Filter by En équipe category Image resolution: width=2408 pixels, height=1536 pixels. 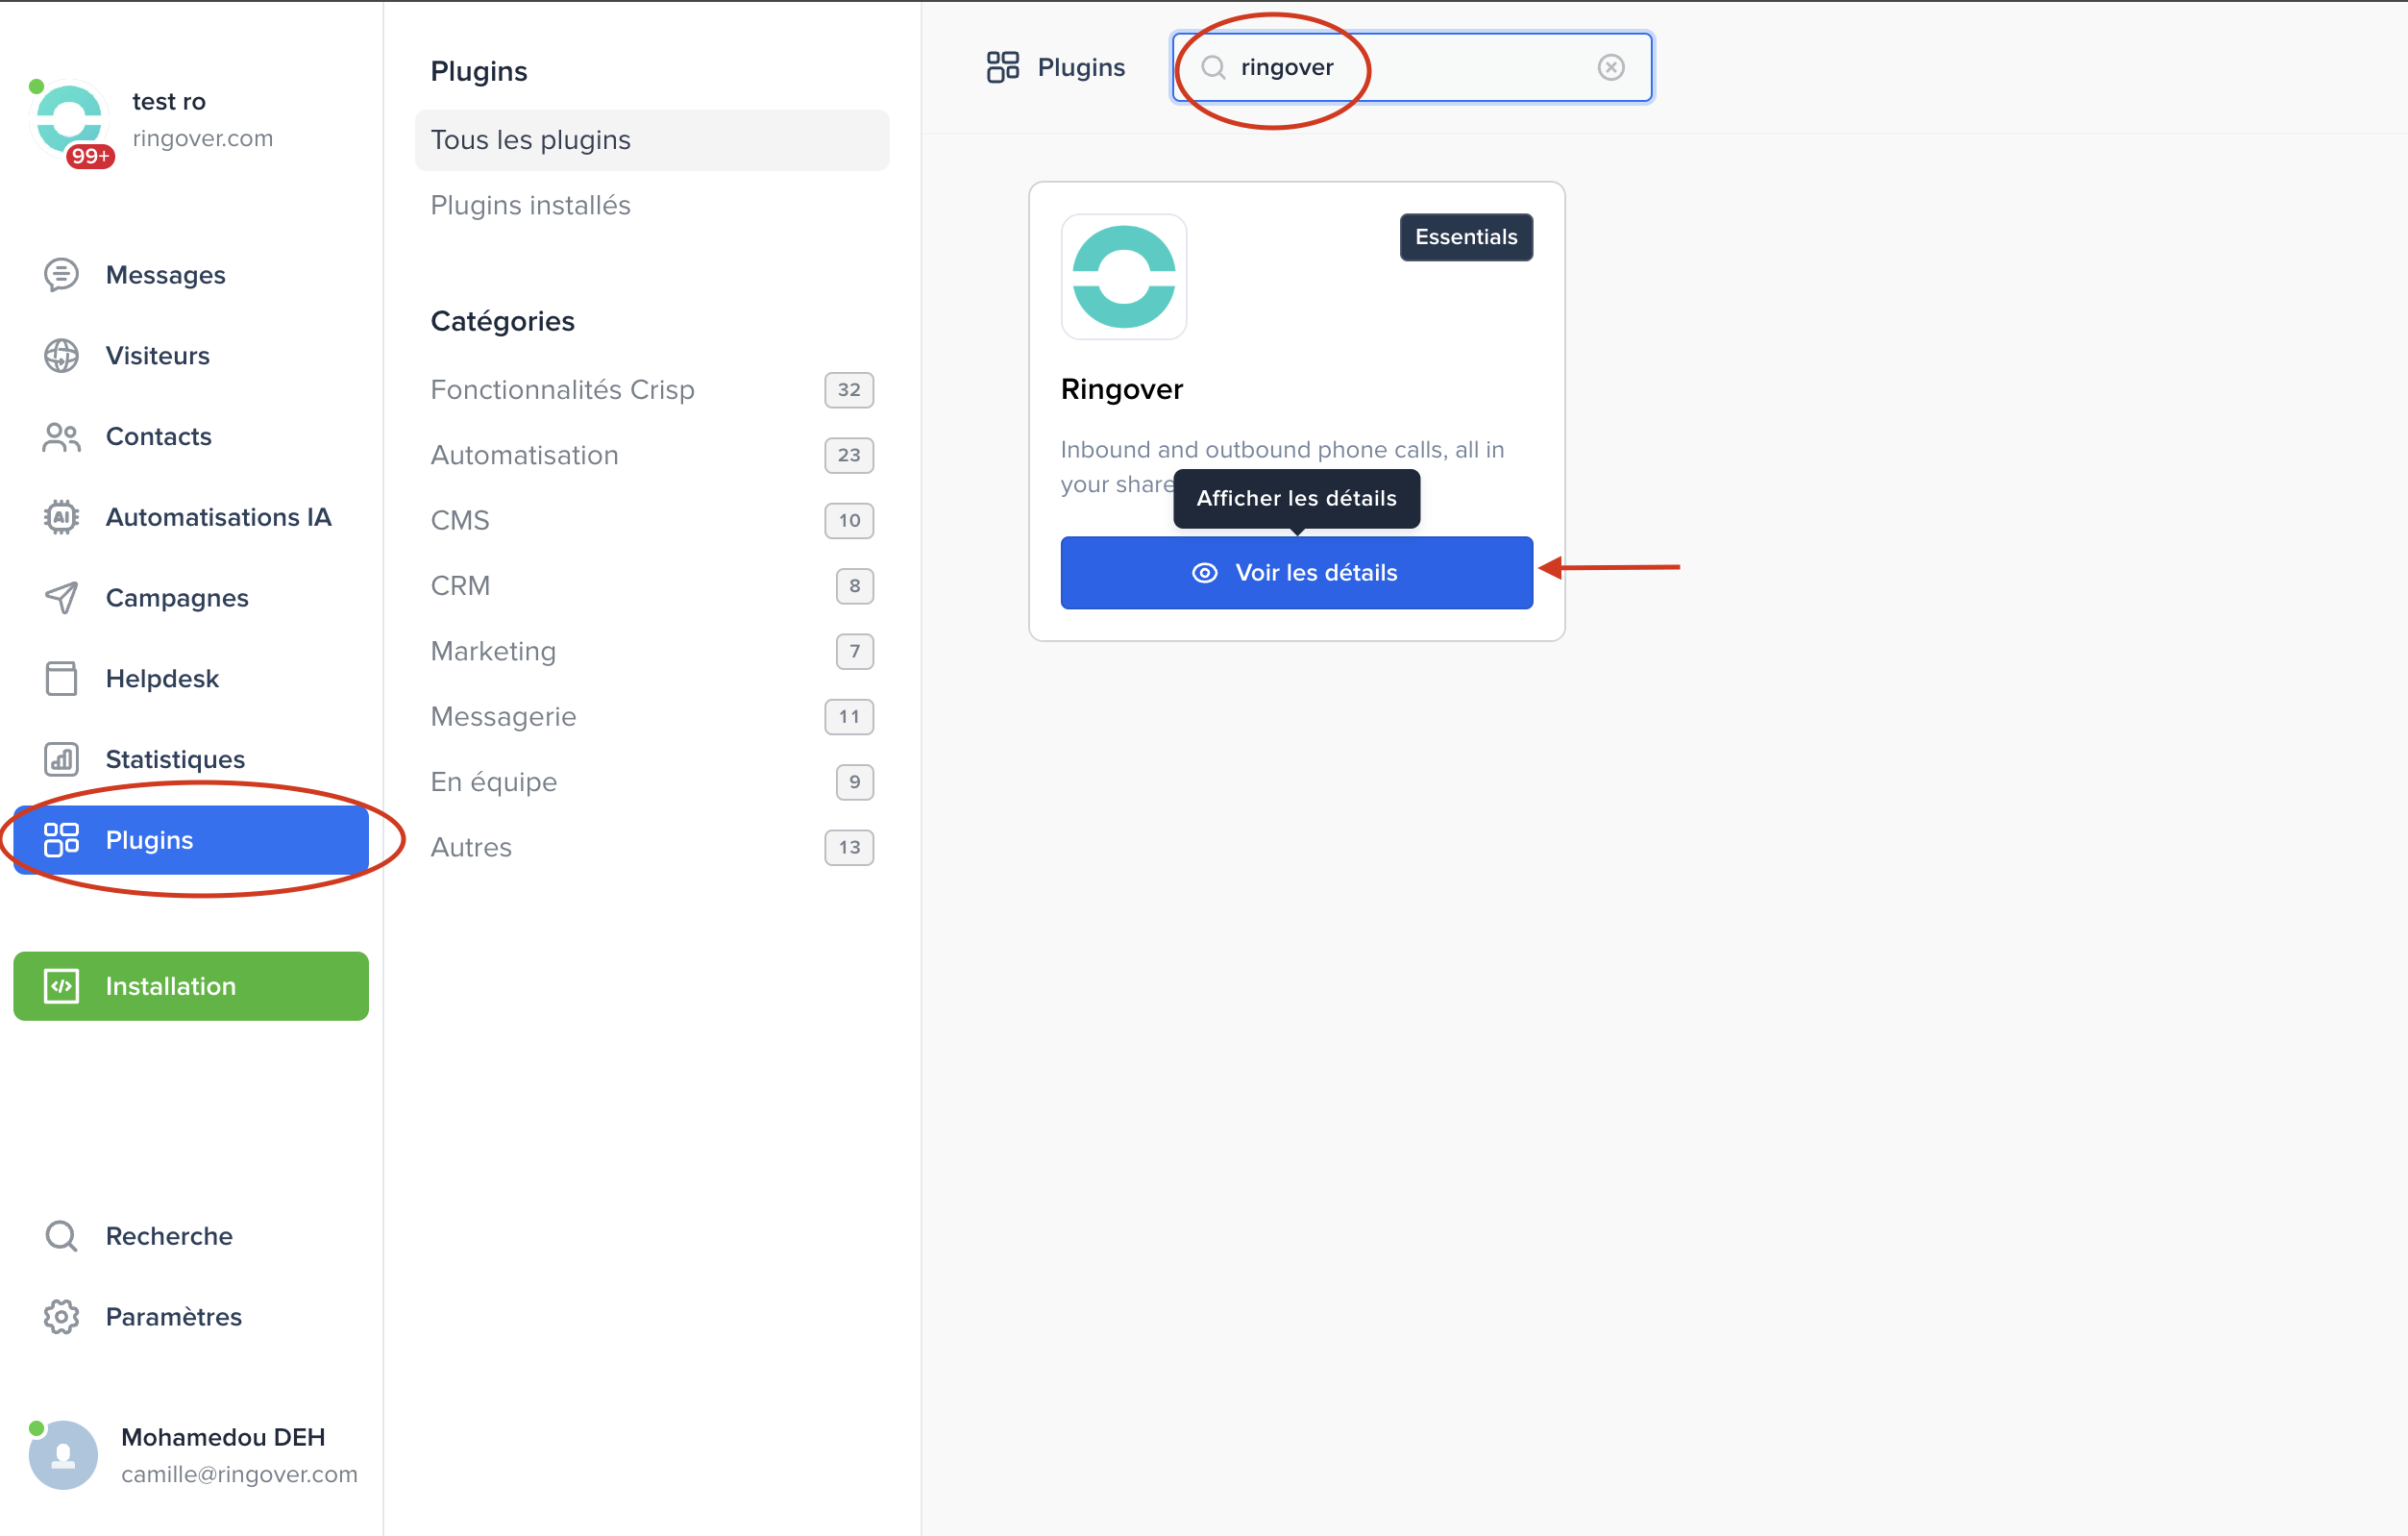[x=652, y=782]
